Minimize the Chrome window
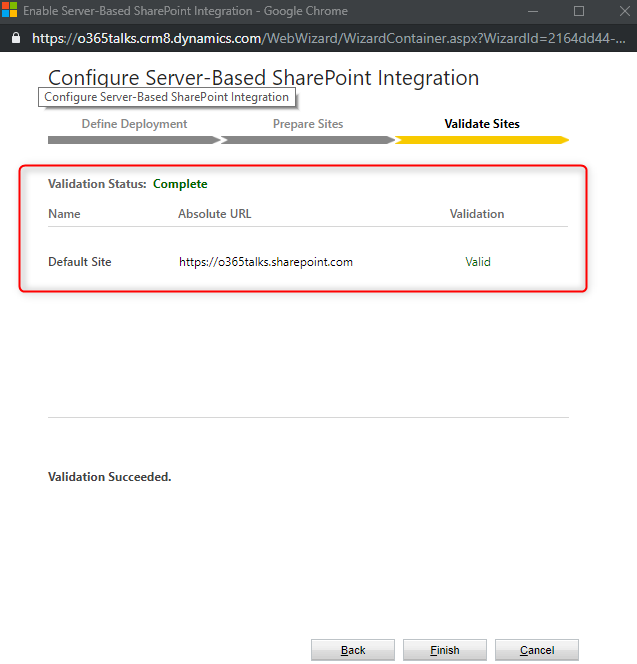The height and width of the screenshot is (664, 637). pos(533,11)
